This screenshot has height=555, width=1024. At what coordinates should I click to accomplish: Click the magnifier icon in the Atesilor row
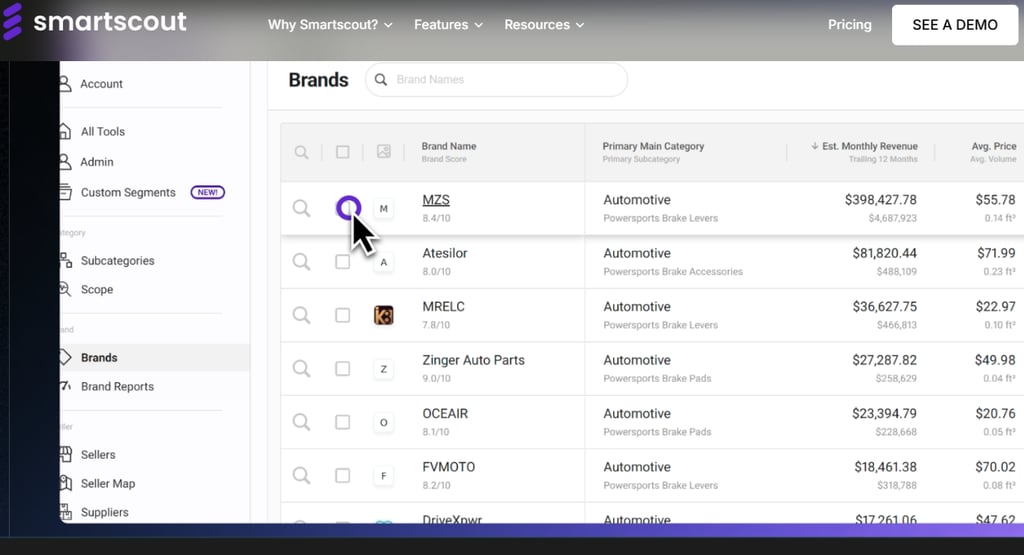301,262
